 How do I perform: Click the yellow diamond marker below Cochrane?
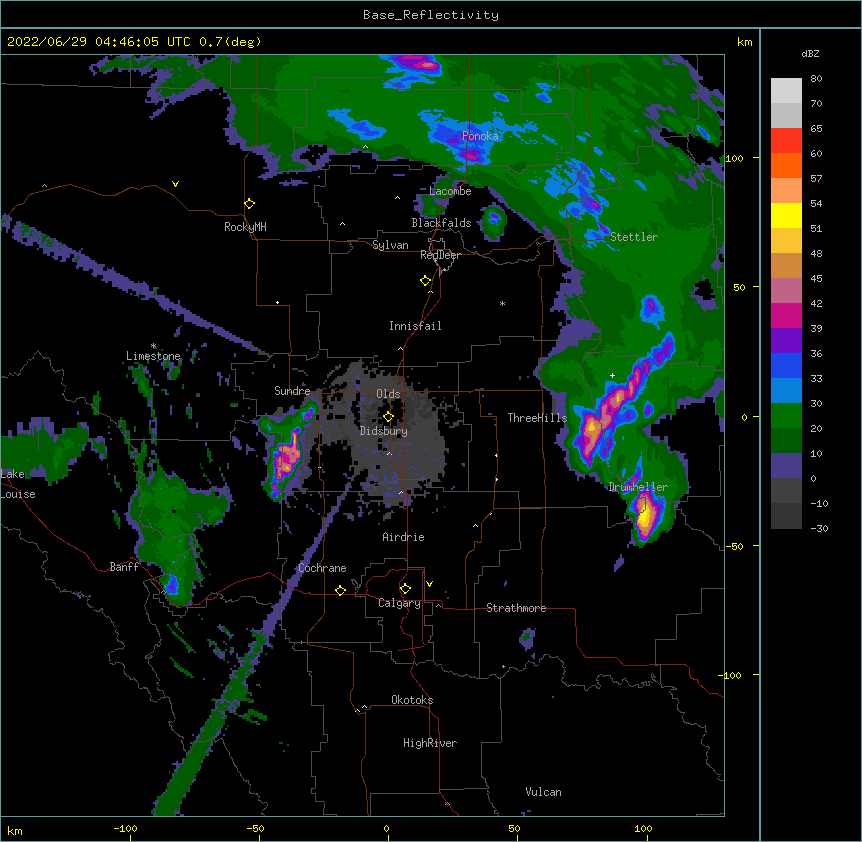coord(340,590)
